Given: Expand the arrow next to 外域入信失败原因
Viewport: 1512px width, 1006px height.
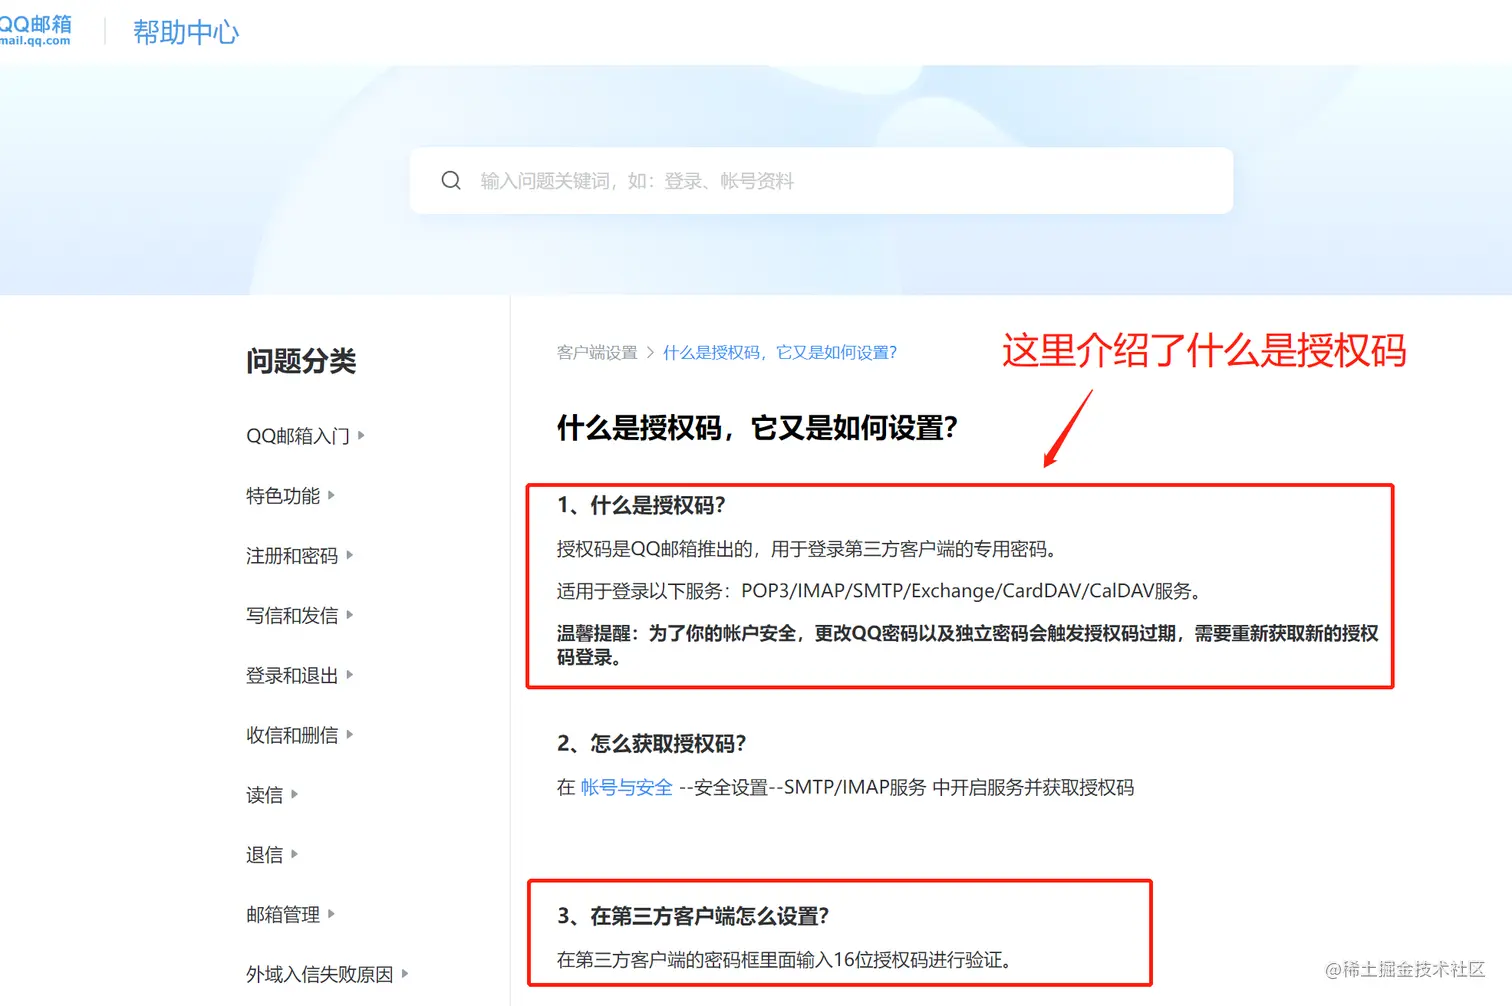Looking at the screenshot, I should point(404,973).
